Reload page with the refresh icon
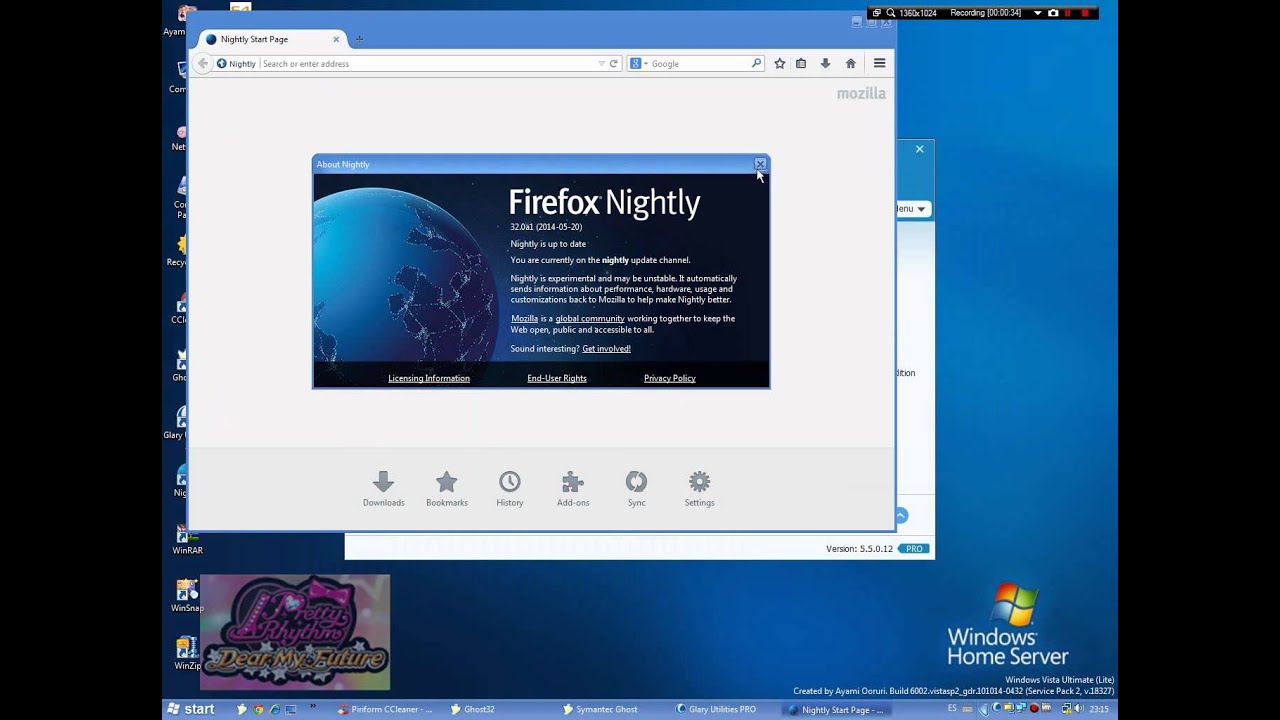Viewport: 1280px width, 720px height. [x=614, y=63]
